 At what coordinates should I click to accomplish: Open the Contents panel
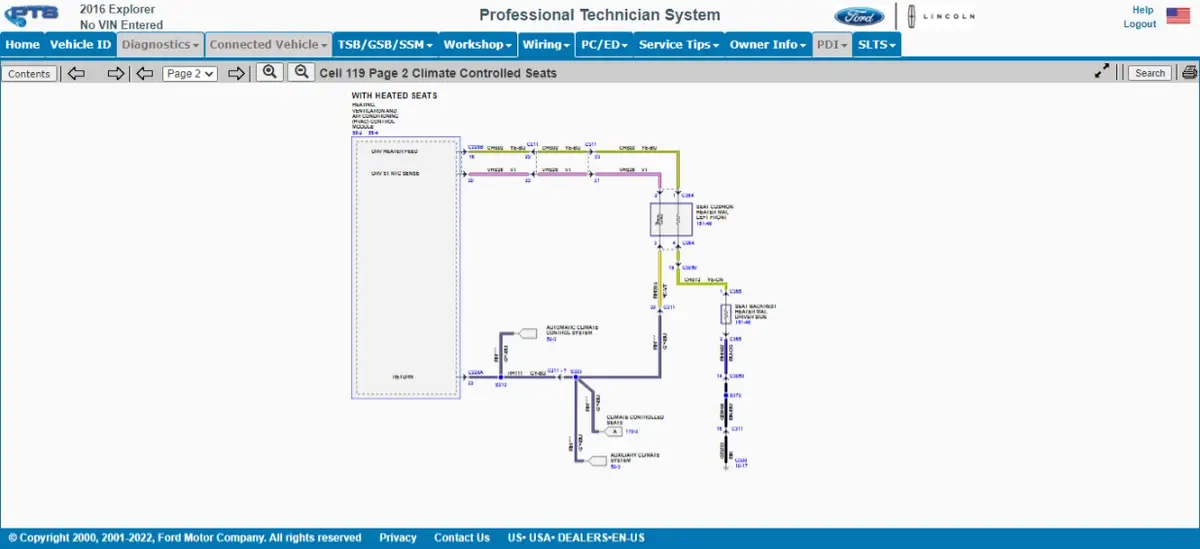point(29,73)
